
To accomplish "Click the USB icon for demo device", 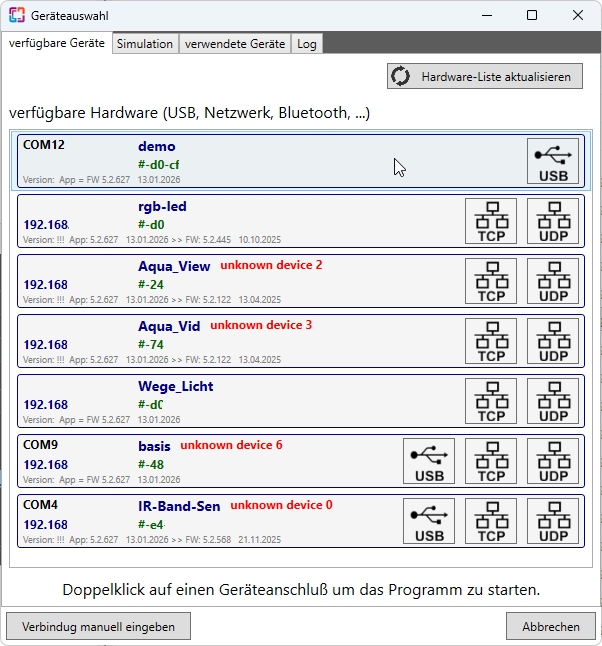I will (553, 161).
